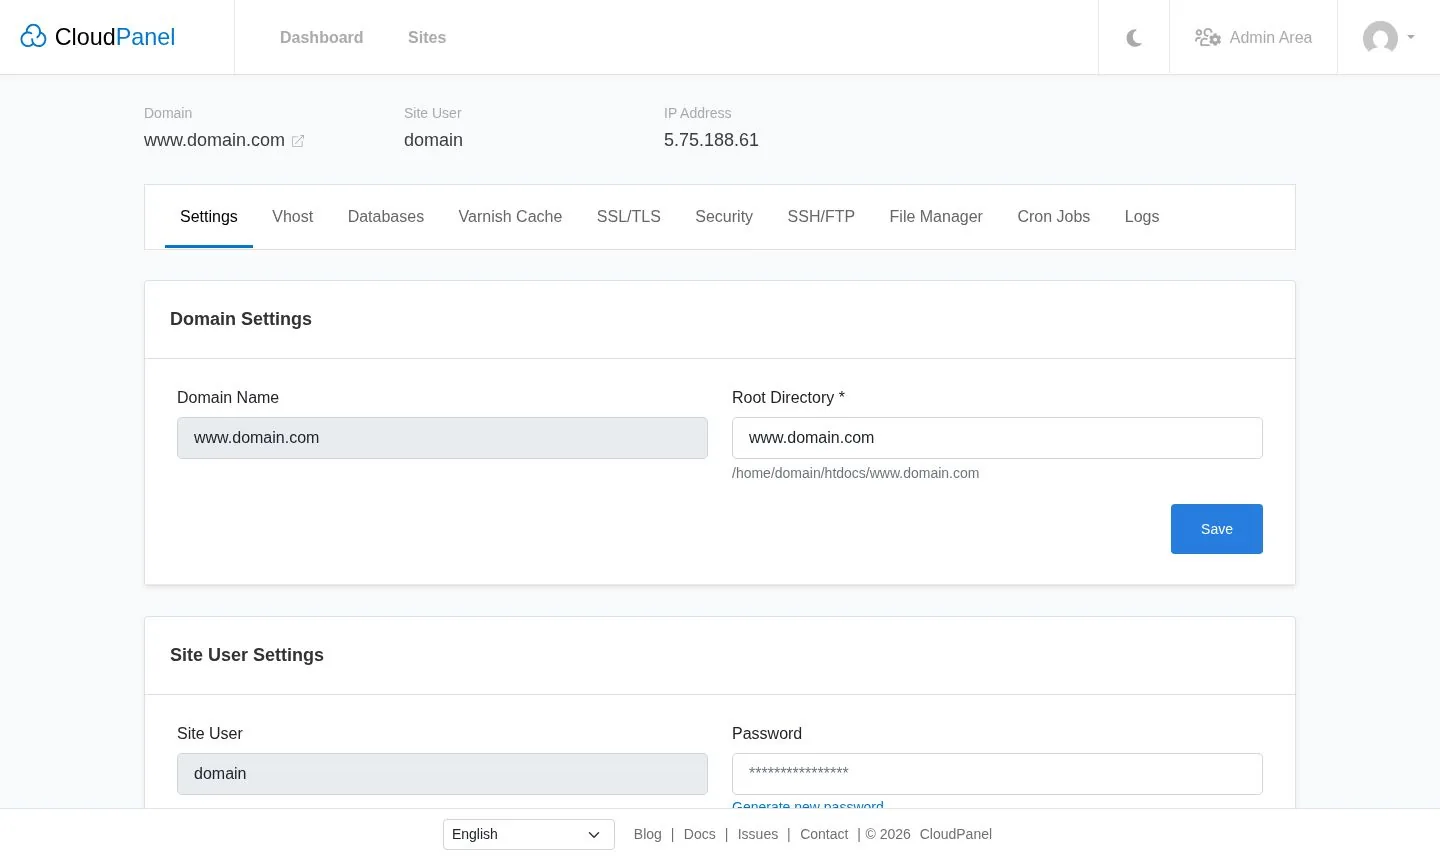
Task: Open the English language dropdown
Action: coord(529,834)
